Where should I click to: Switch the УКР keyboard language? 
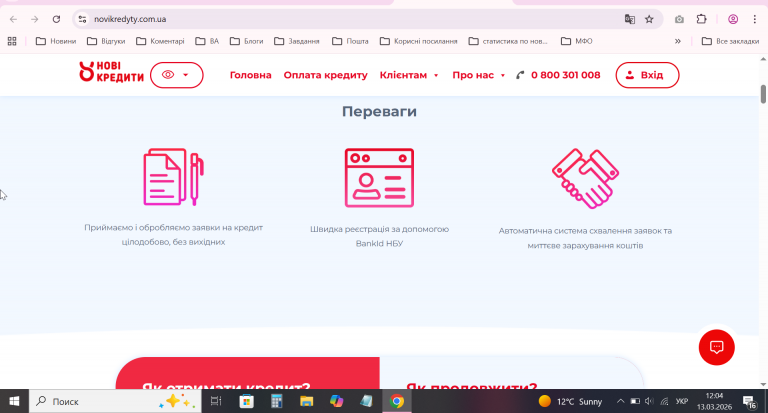coord(681,401)
